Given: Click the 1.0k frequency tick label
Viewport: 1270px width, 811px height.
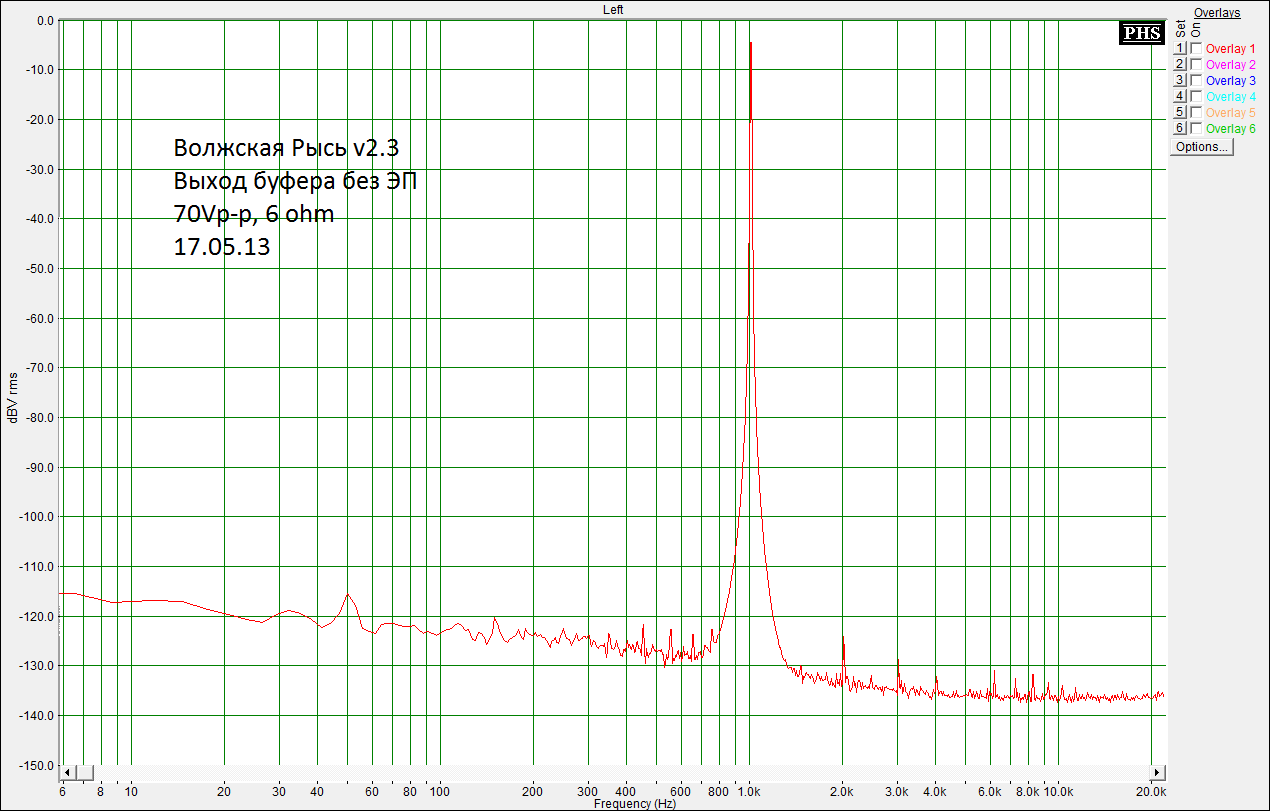Looking at the screenshot, I should [x=749, y=791].
